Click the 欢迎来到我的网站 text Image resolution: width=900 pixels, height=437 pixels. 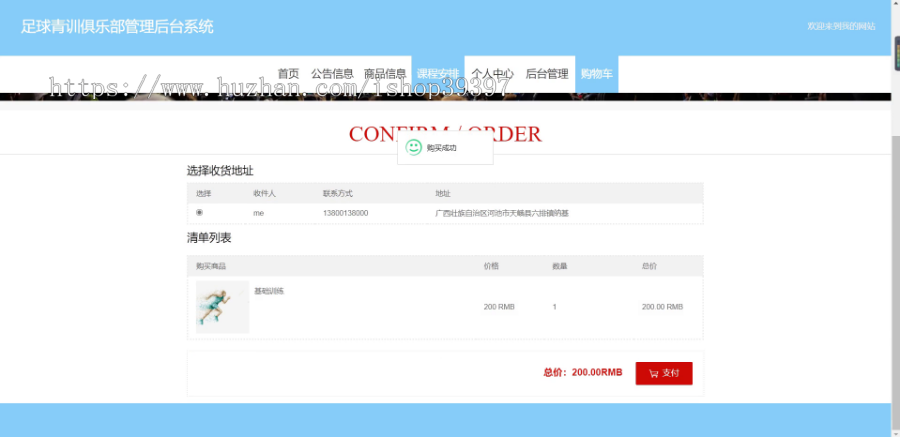[x=841, y=26]
